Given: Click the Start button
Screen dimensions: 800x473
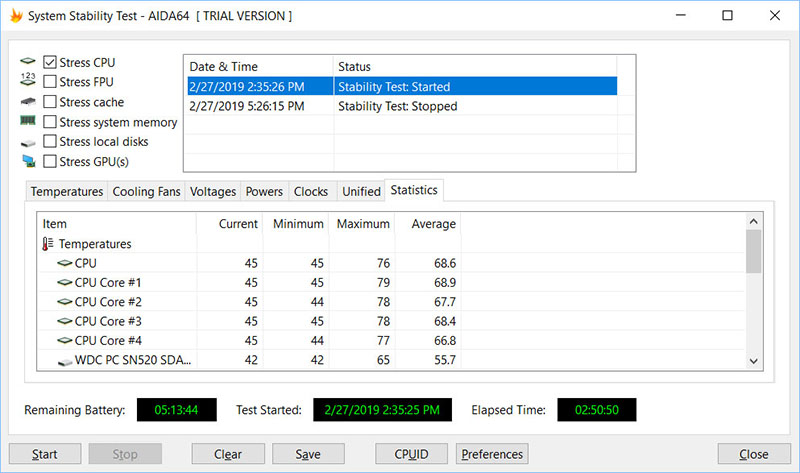Looking at the screenshot, I should pyautogui.click(x=45, y=454).
